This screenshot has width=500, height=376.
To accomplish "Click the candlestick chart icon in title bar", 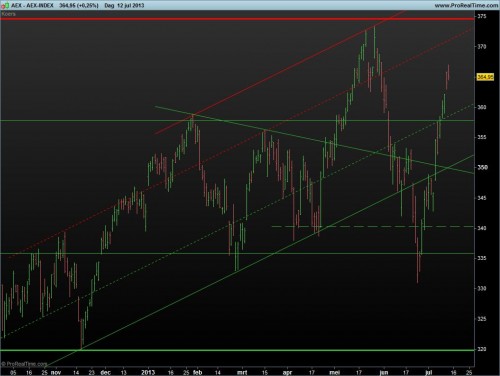I will 5,5.
